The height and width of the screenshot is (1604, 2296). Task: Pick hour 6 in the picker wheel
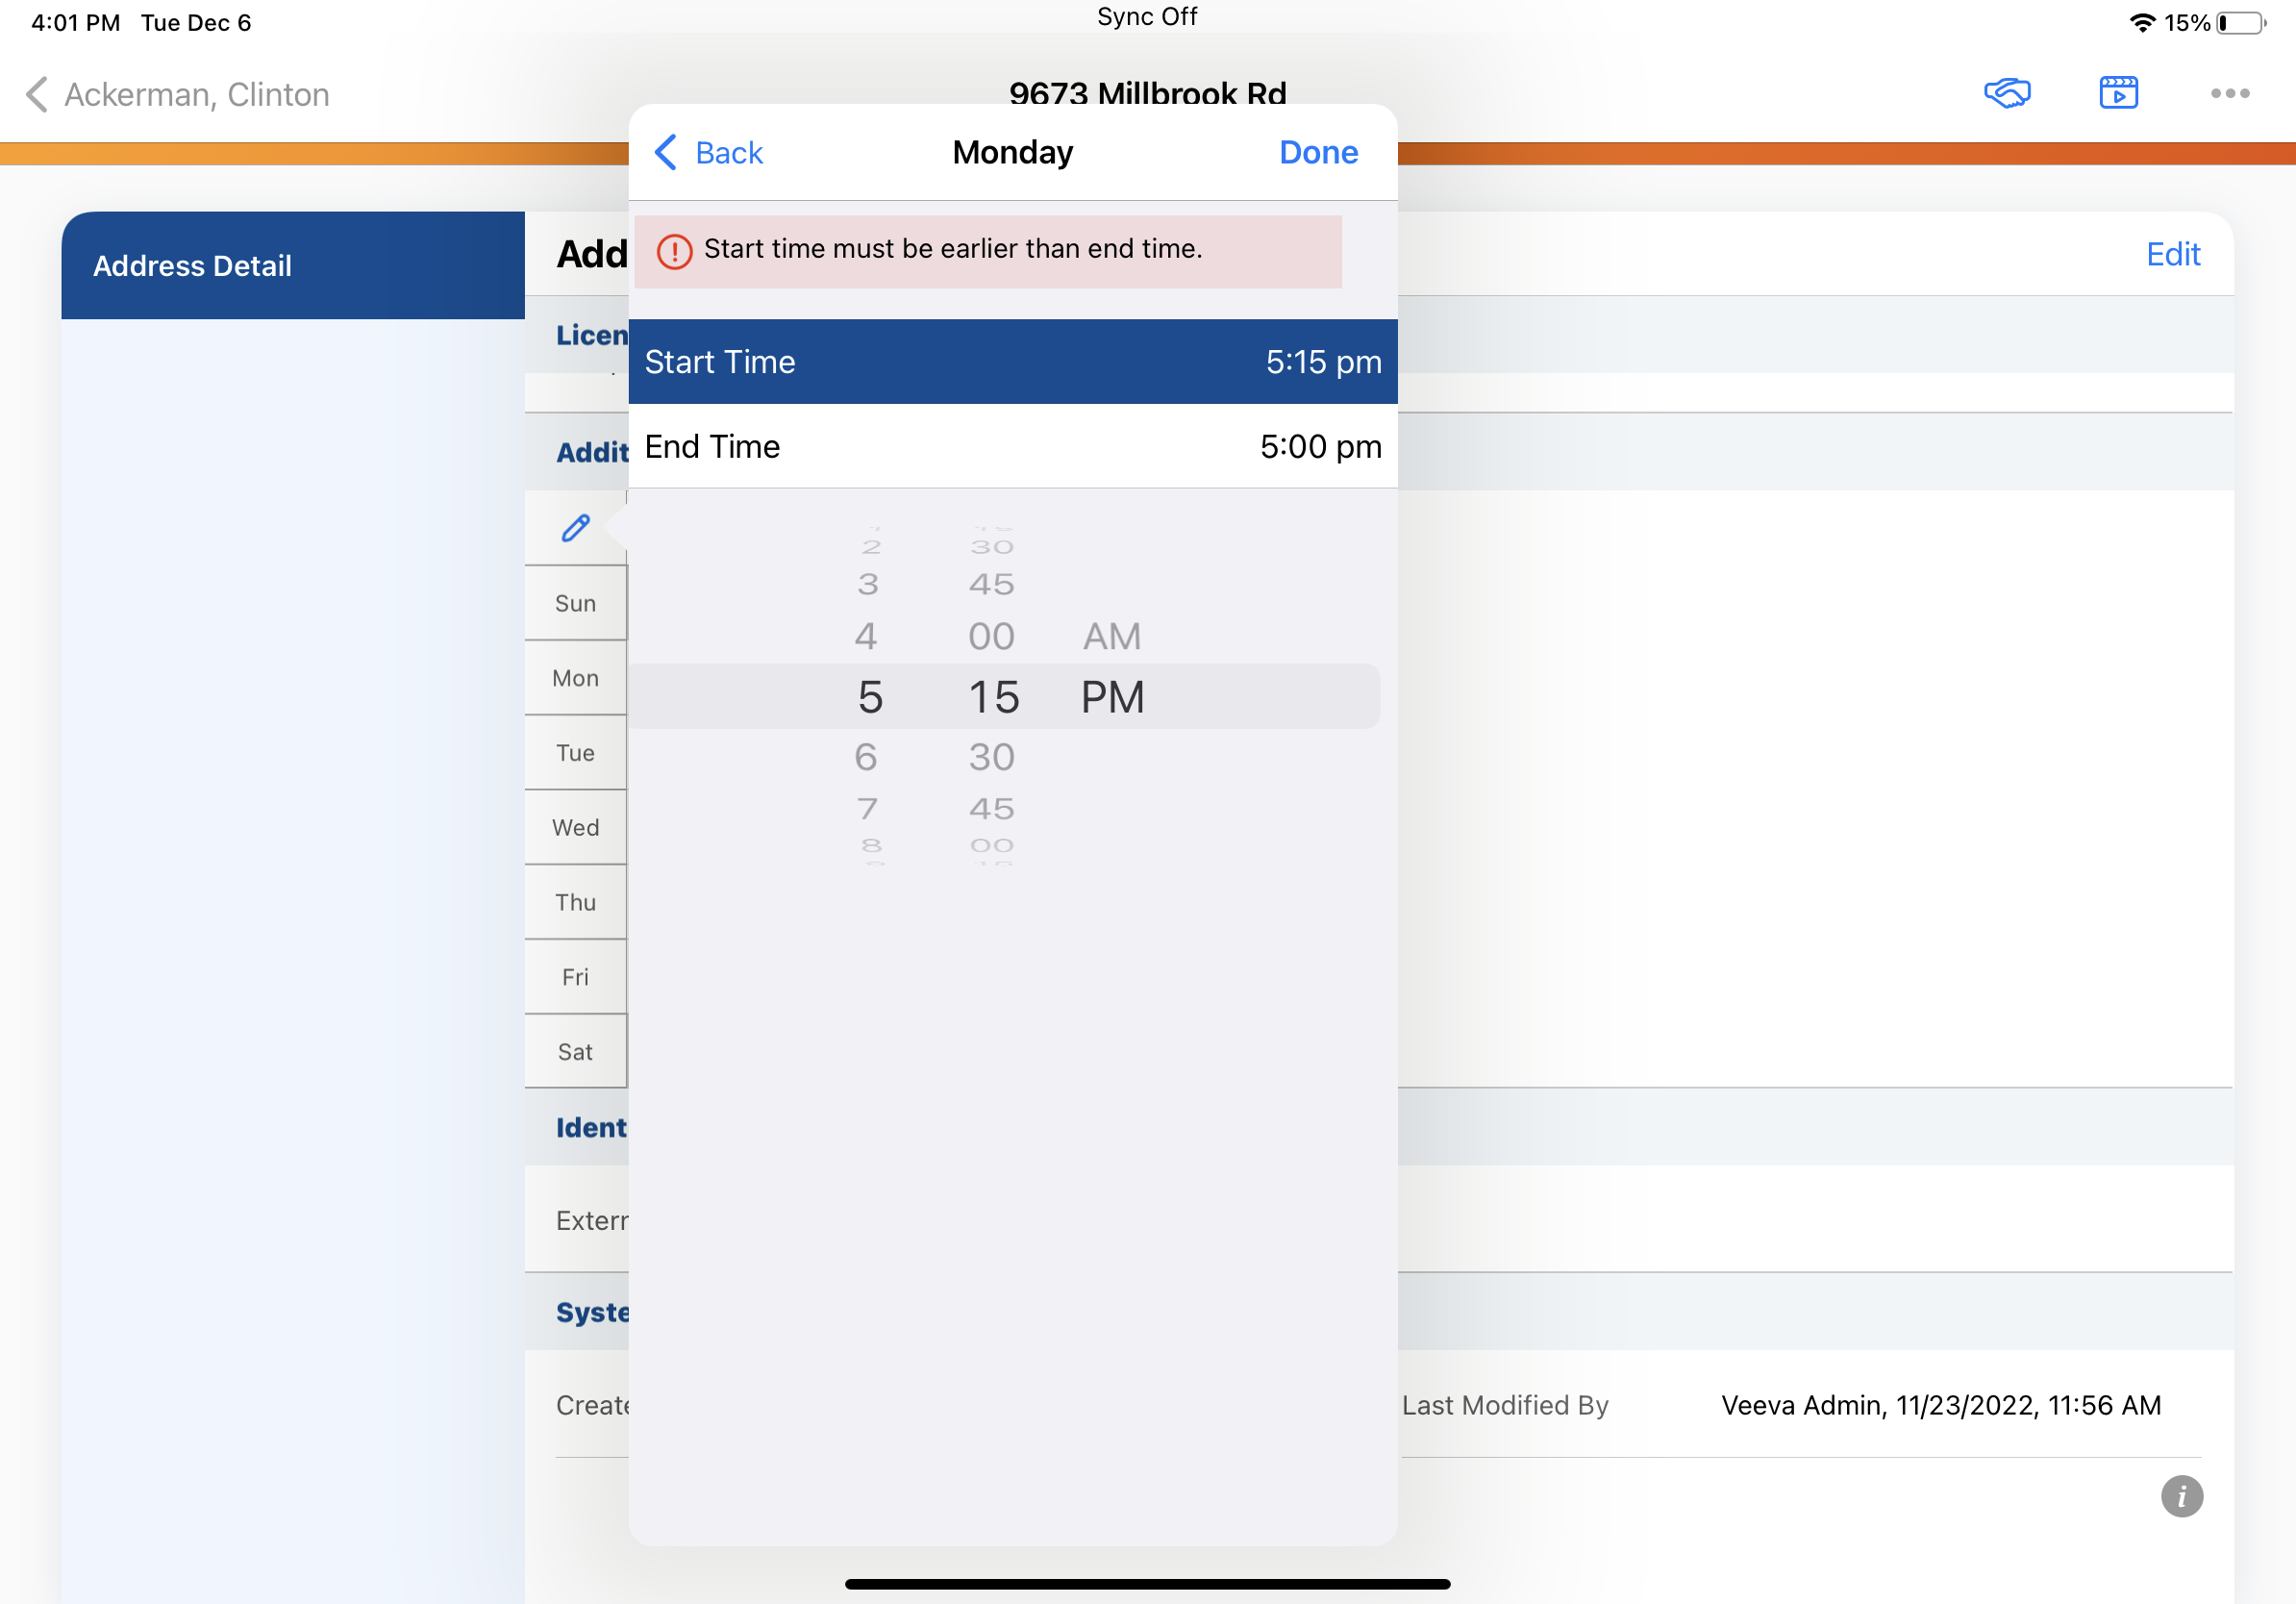866,757
